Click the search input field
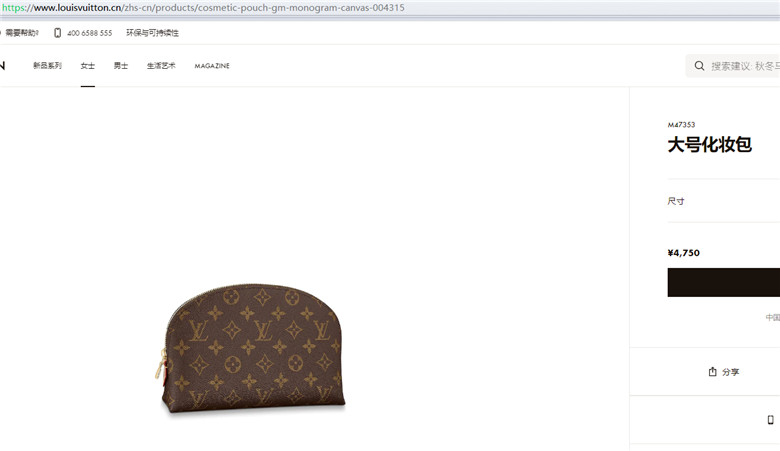 pos(733,66)
